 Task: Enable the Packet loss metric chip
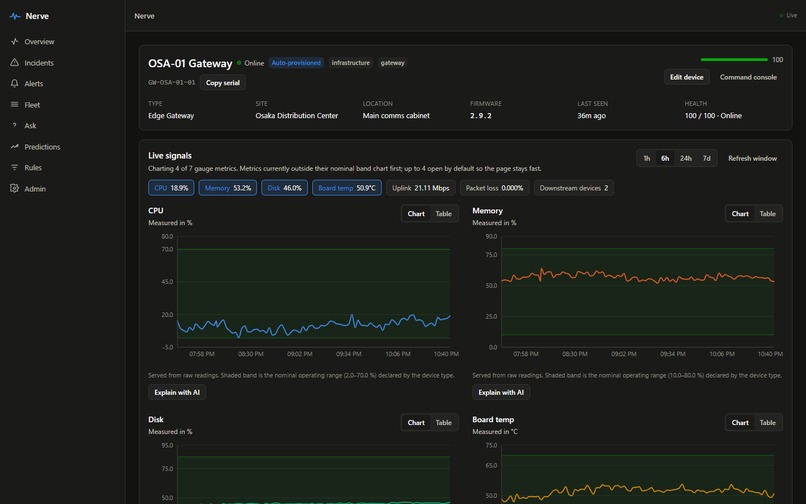pos(494,188)
